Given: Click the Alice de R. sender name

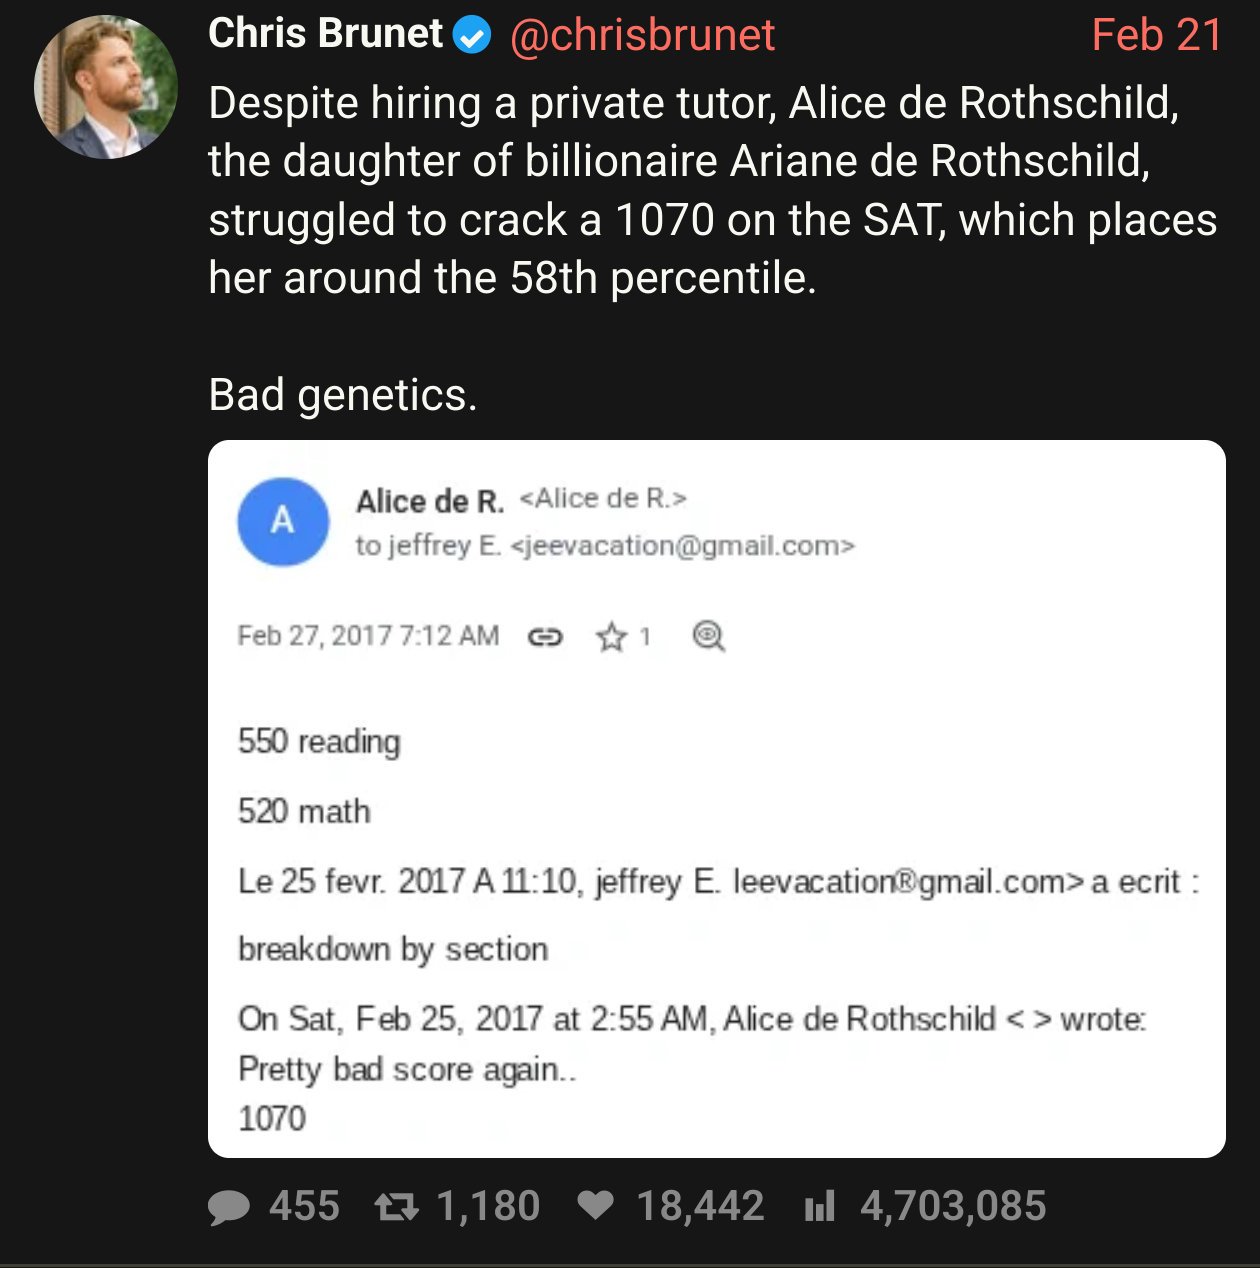Looking at the screenshot, I should coord(430,501).
